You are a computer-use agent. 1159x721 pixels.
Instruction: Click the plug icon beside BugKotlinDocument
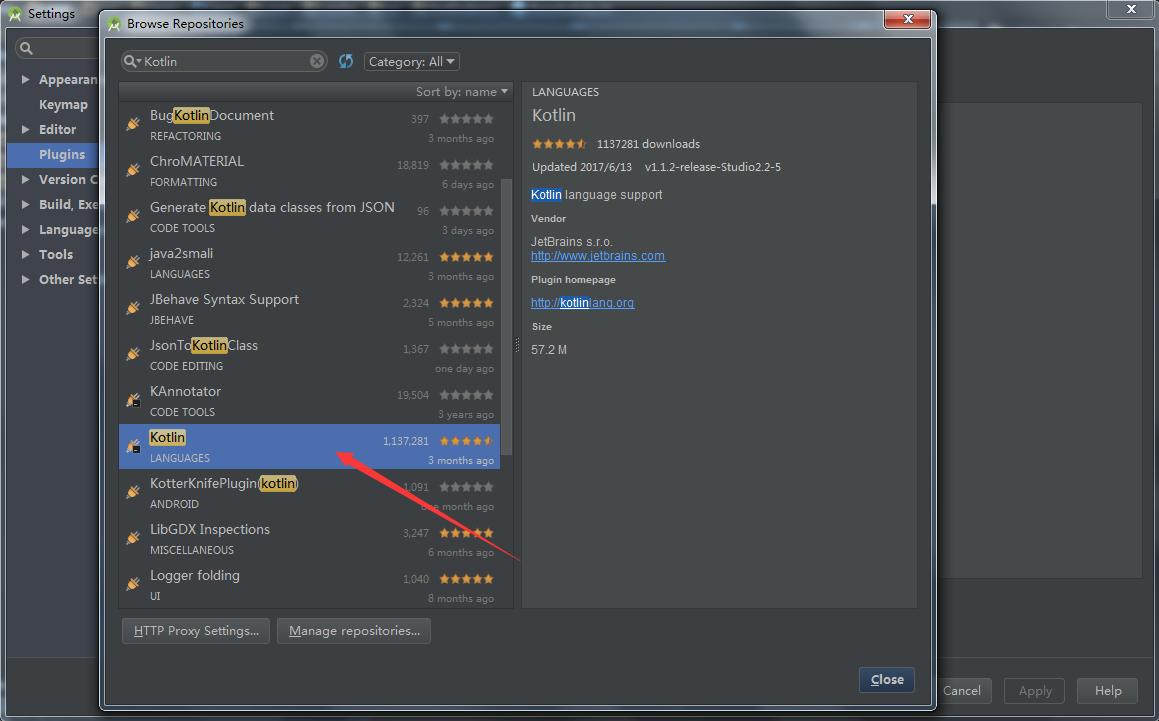tap(133, 124)
